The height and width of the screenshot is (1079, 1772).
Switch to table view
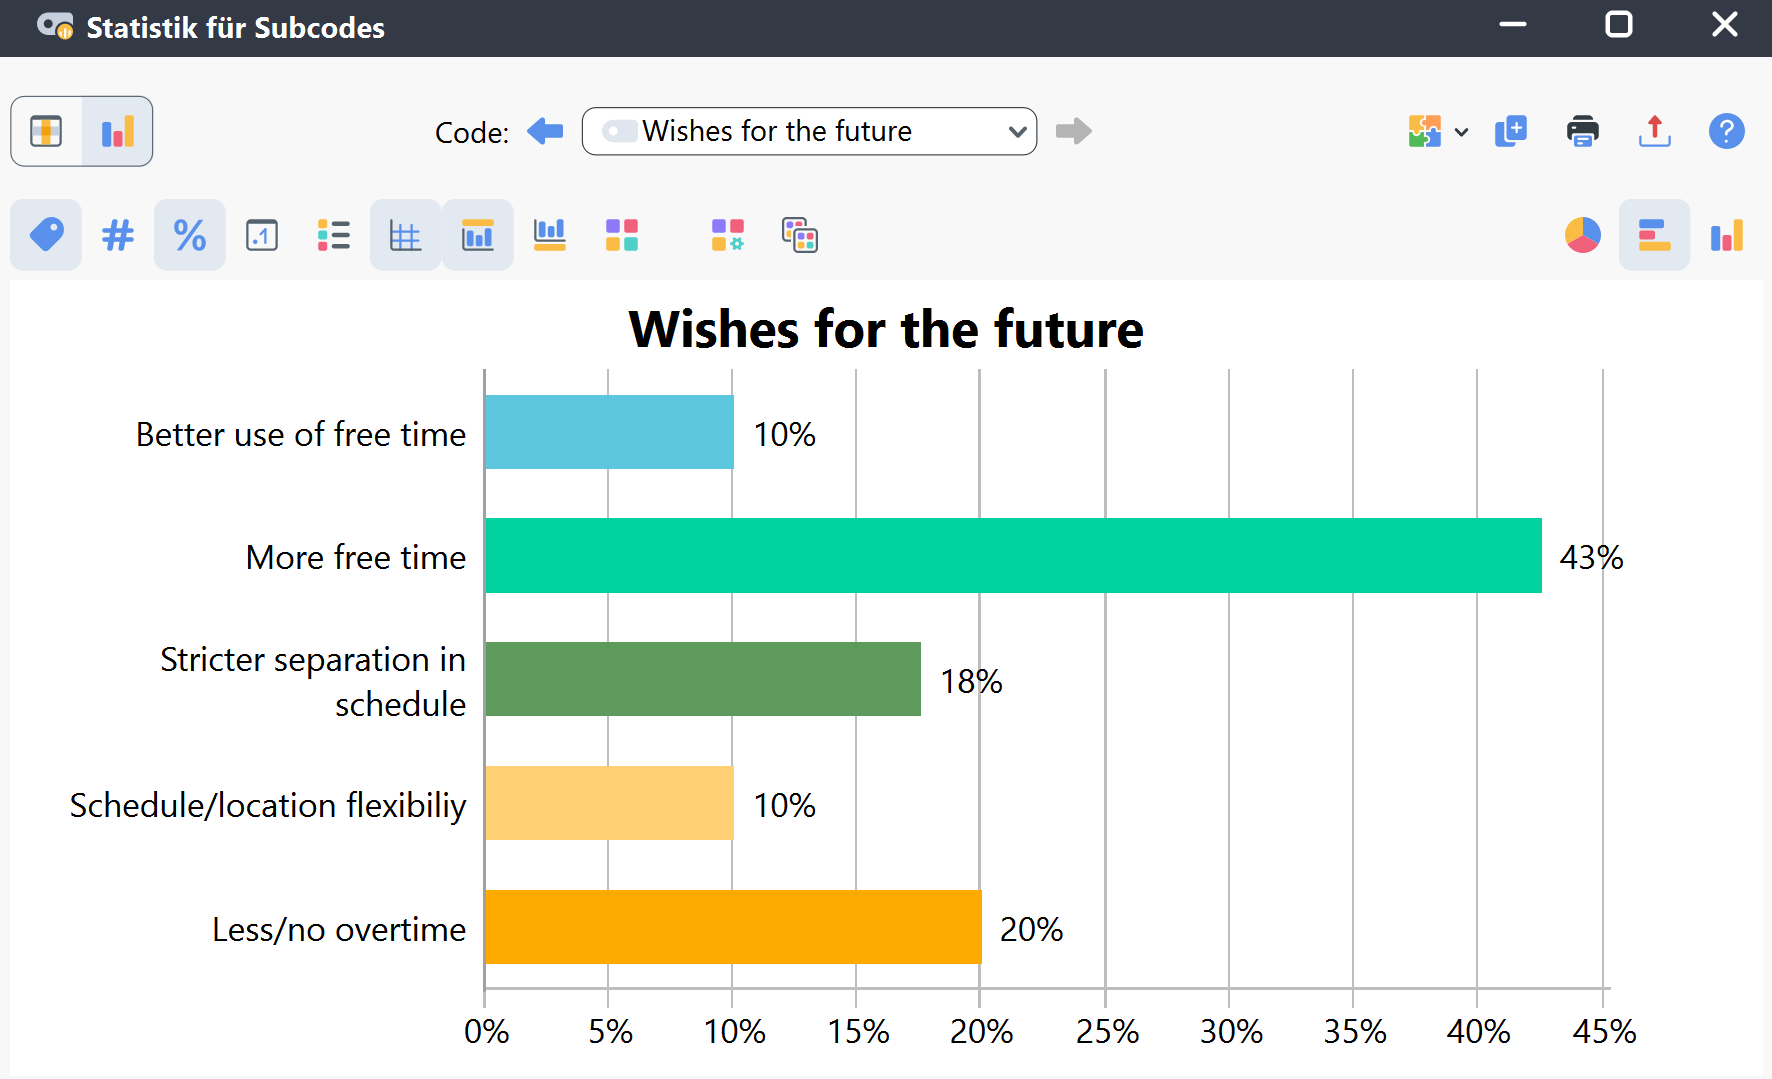(46, 131)
